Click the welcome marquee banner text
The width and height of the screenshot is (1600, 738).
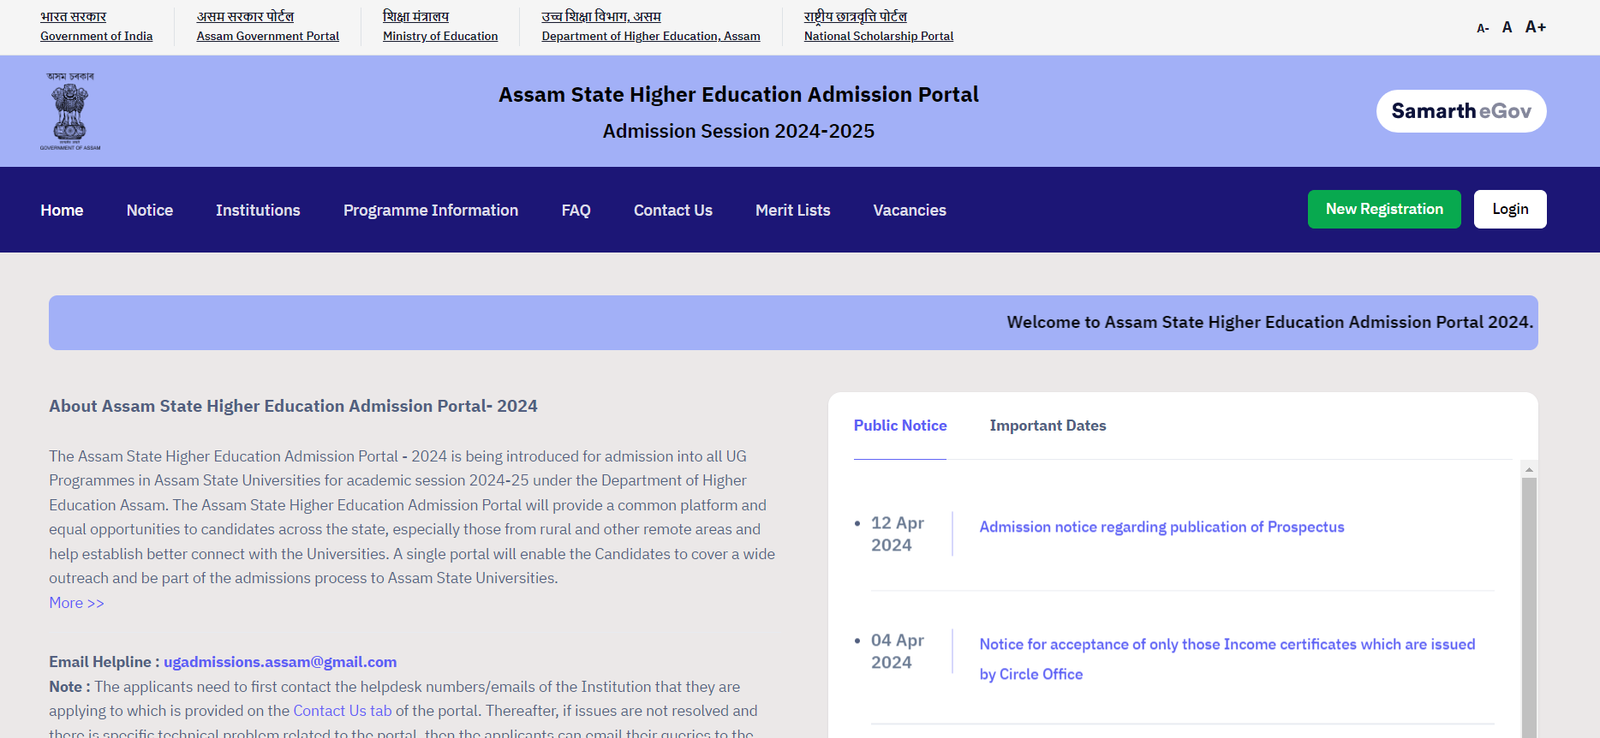click(1270, 322)
